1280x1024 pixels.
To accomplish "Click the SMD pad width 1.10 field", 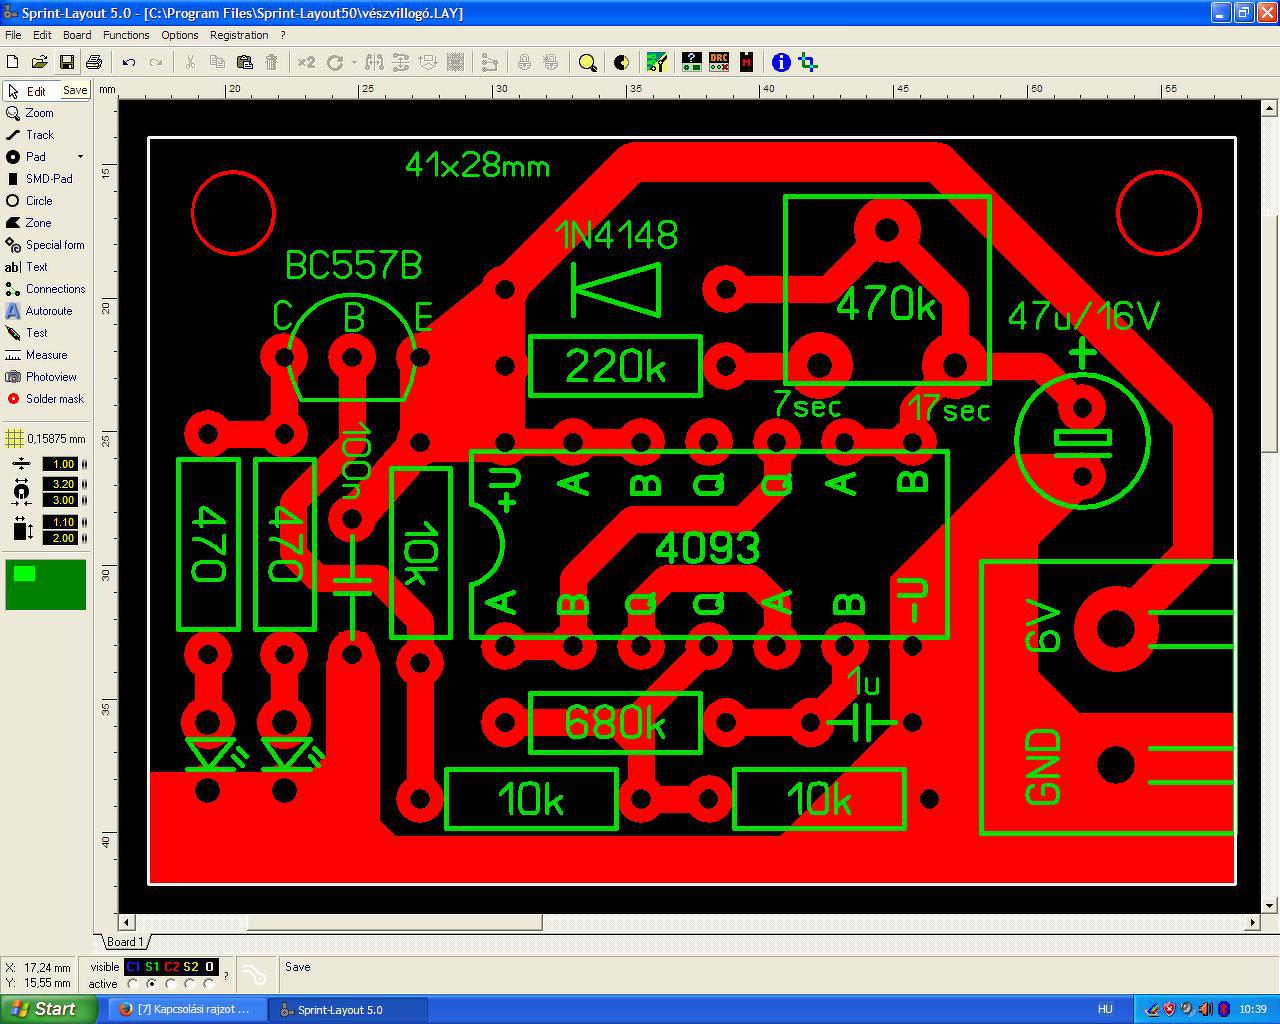I will [x=60, y=522].
